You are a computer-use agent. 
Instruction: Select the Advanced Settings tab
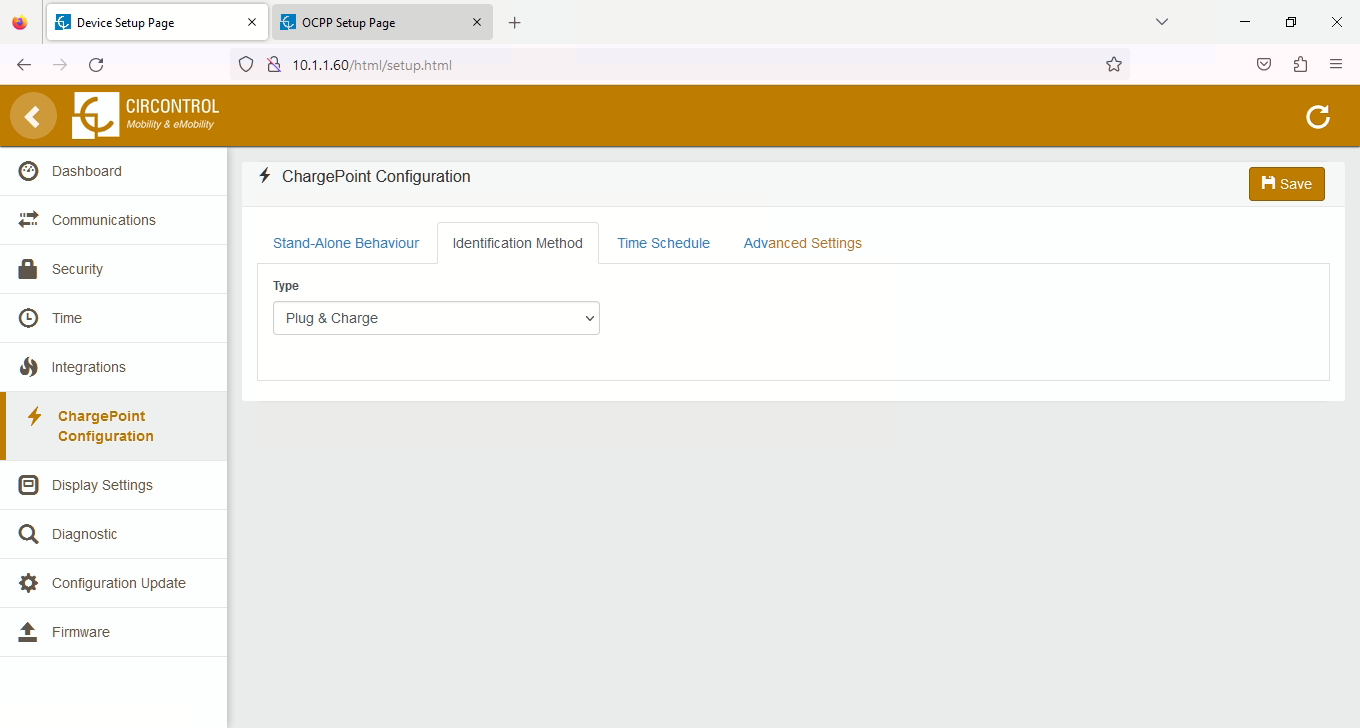[x=802, y=243]
